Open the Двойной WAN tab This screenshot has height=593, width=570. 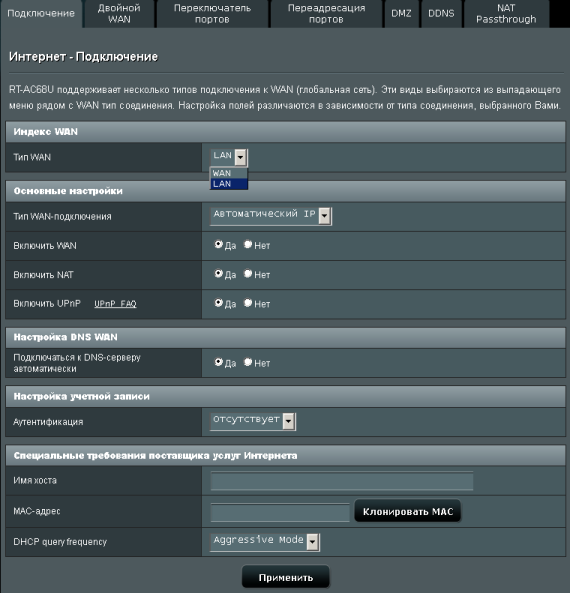pyautogui.click(x=119, y=14)
